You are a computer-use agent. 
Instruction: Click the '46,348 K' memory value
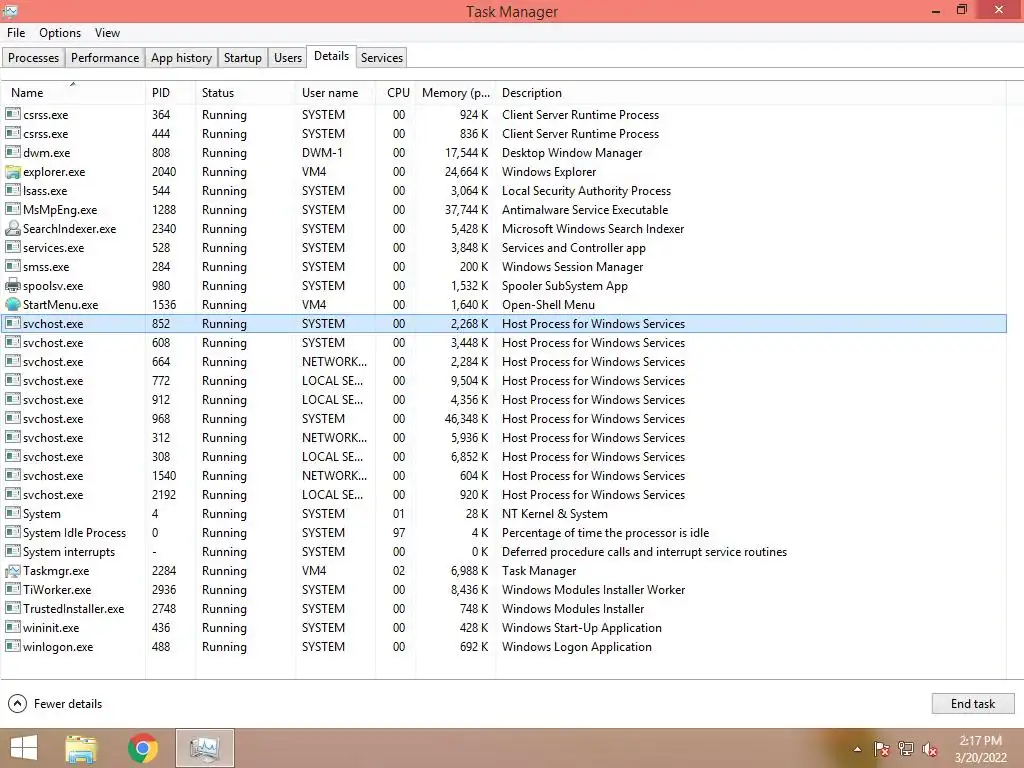point(466,419)
